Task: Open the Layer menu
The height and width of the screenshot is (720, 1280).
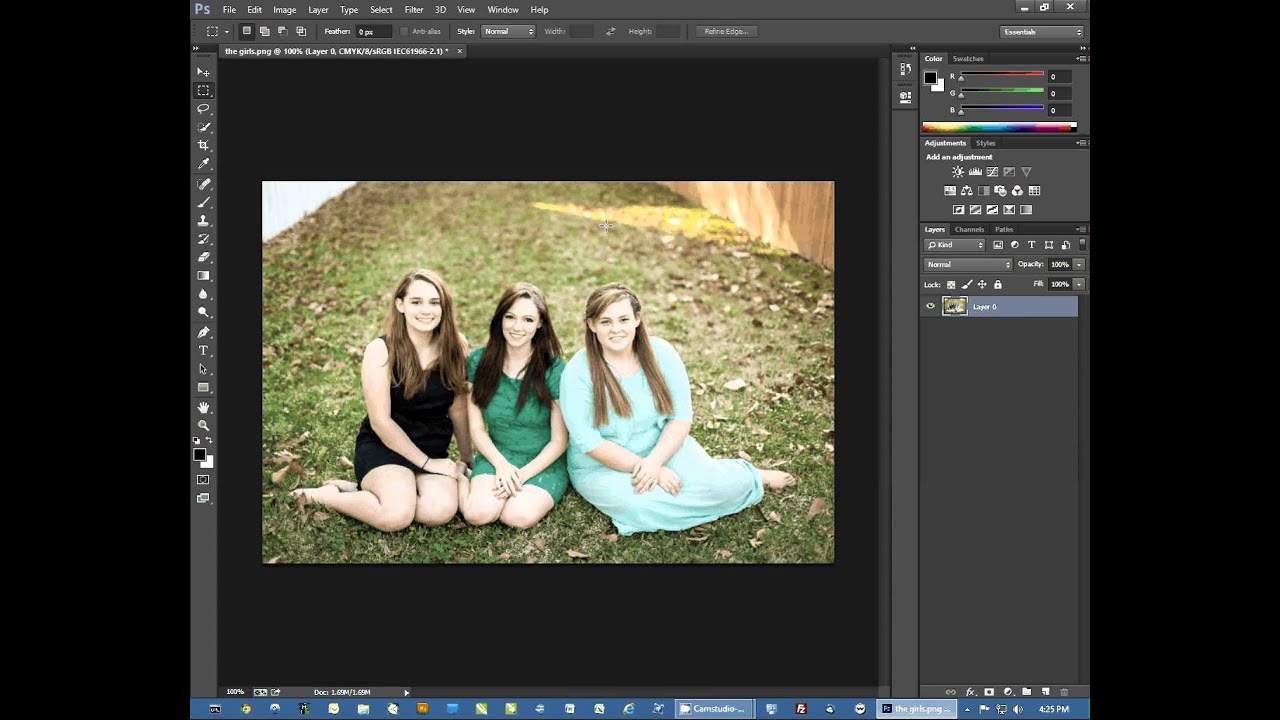Action: [x=318, y=10]
